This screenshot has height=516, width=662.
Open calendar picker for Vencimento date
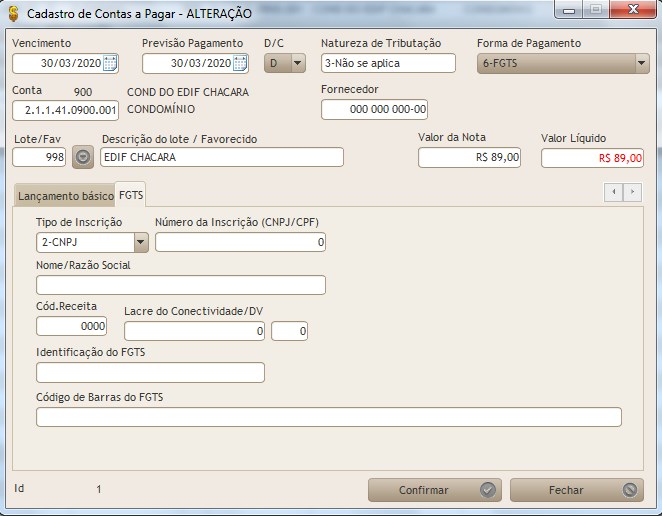tap(110, 64)
